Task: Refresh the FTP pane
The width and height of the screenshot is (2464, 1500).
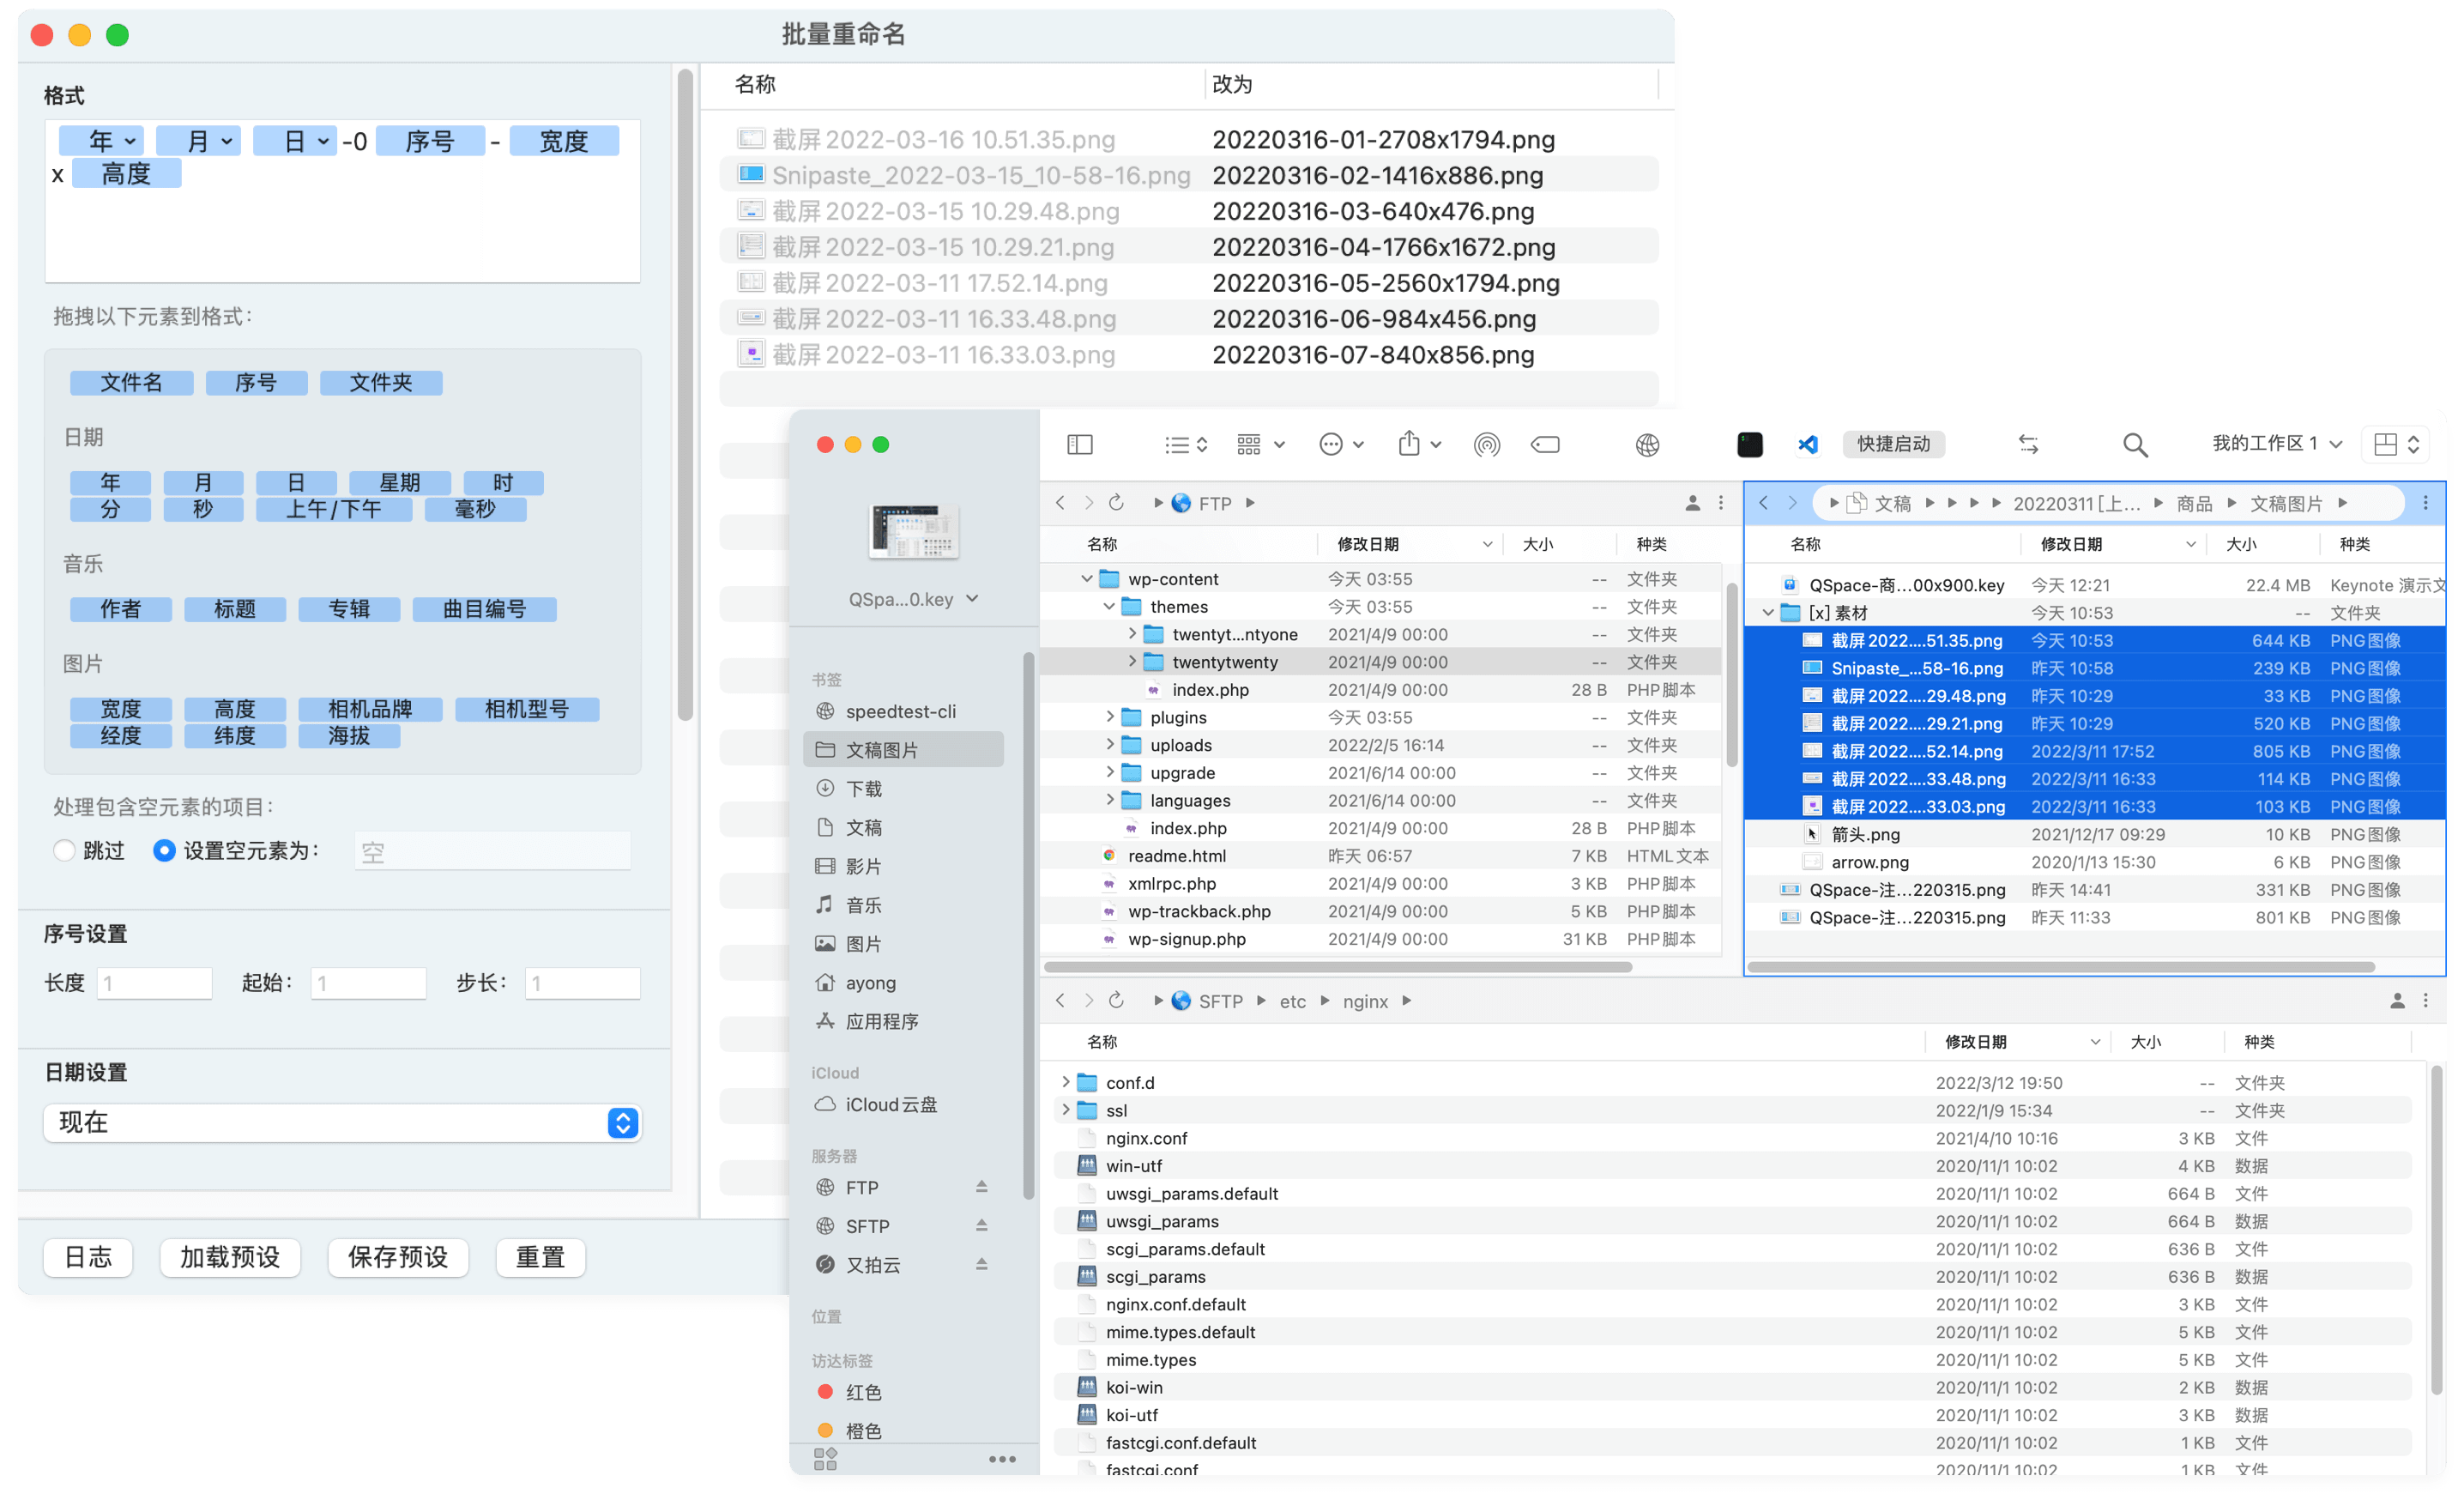Action: (x=1116, y=502)
